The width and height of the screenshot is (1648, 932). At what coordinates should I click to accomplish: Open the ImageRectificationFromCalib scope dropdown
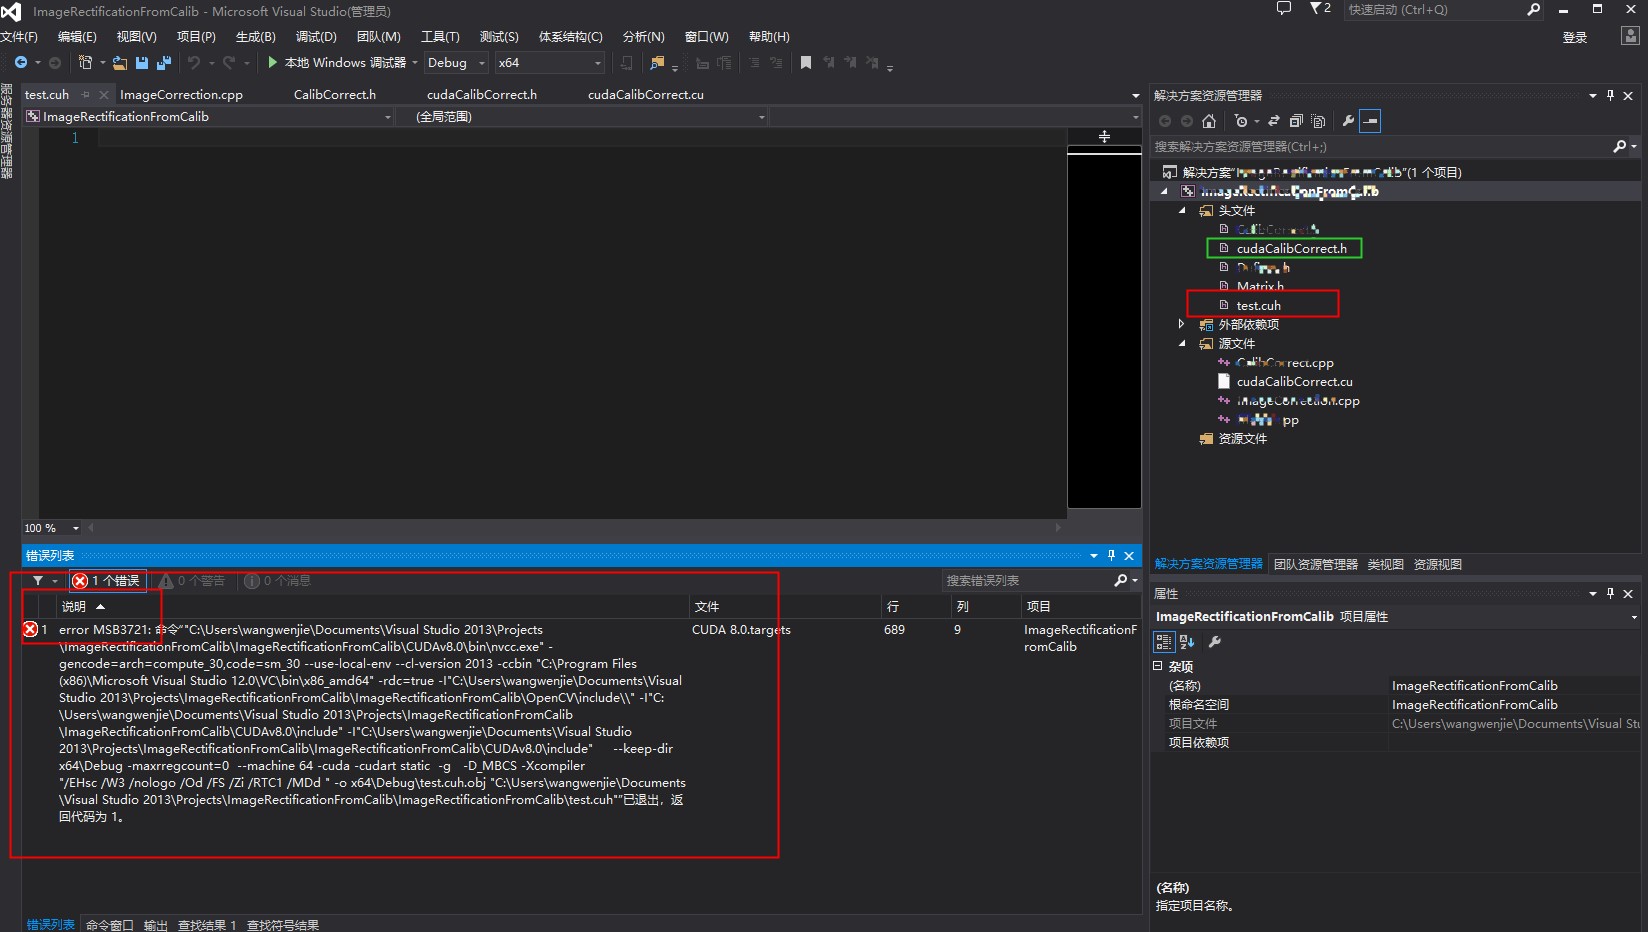coord(209,117)
